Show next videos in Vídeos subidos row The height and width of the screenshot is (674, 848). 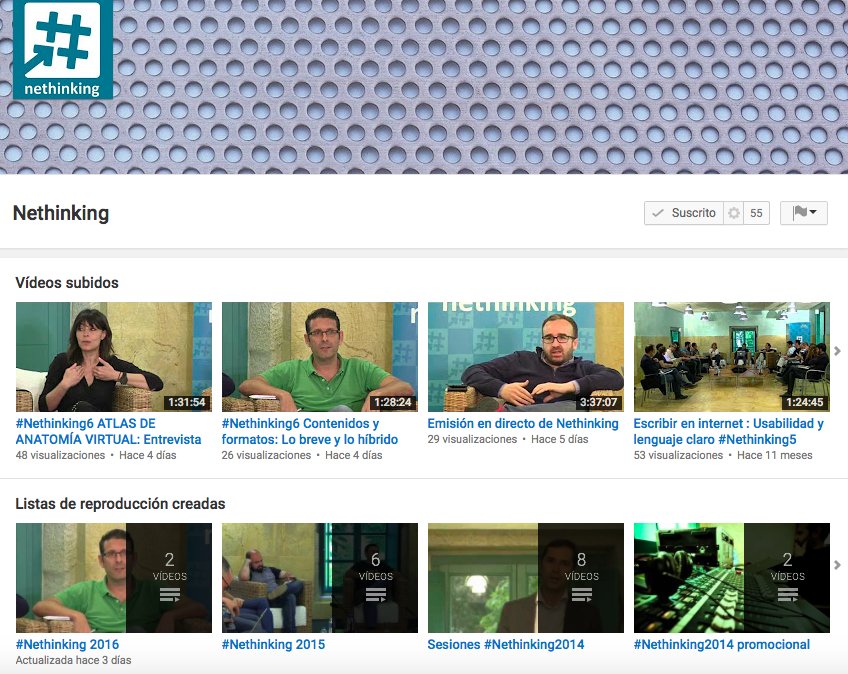(838, 351)
